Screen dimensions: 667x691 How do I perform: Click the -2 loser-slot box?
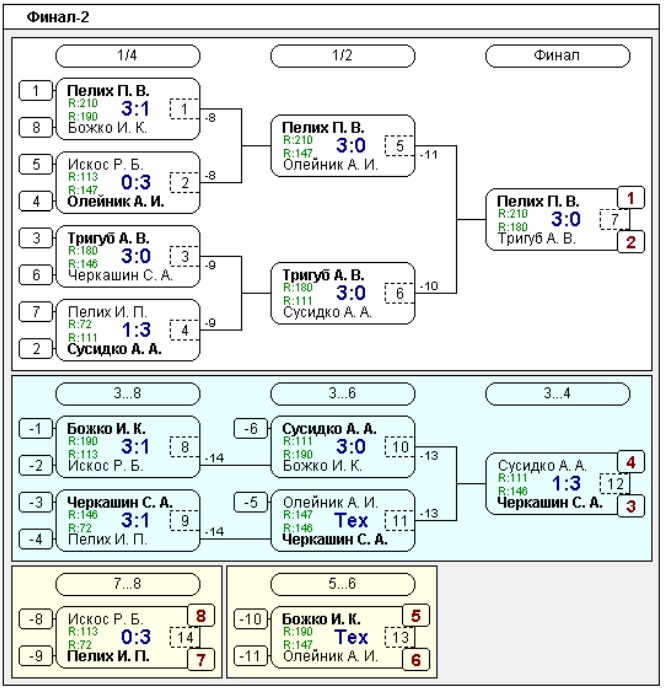36,465
